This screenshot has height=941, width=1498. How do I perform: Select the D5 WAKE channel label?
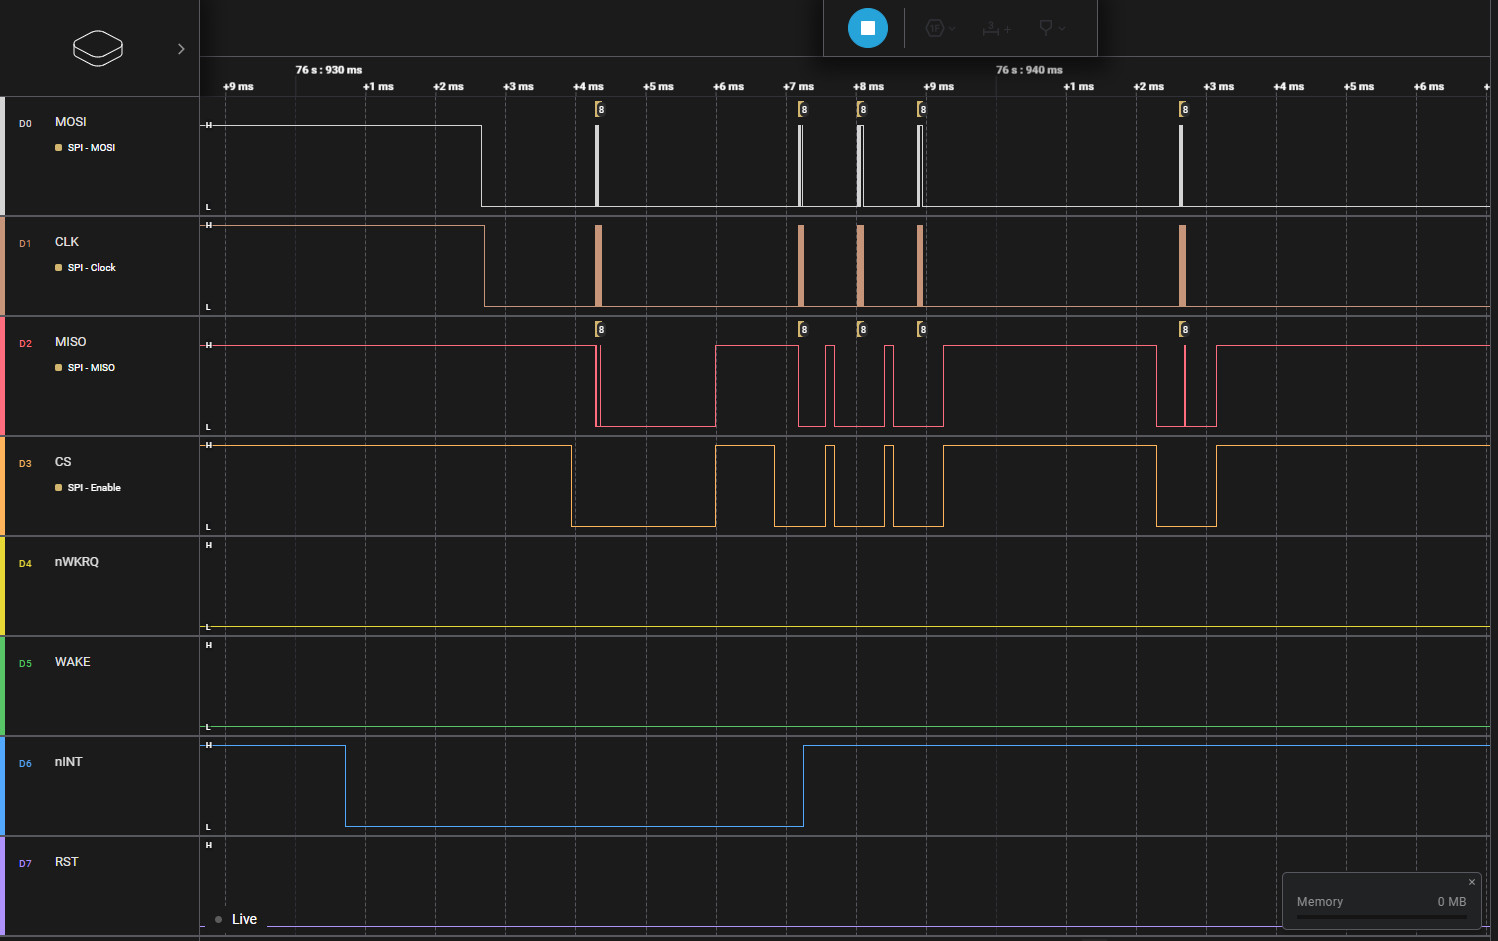pyautogui.click(x=72, y=662)
